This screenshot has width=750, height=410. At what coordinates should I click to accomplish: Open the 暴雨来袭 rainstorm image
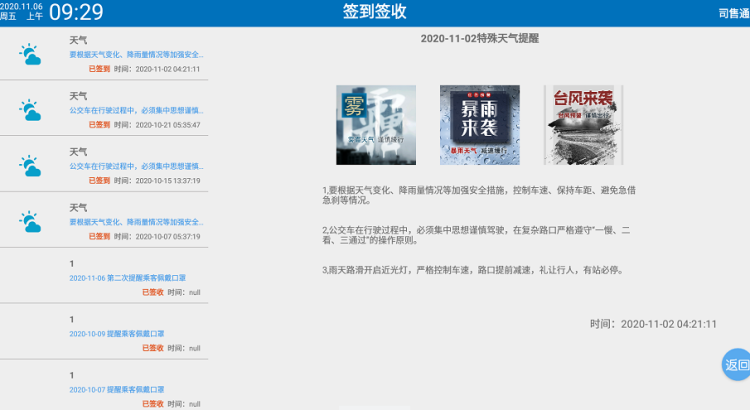(479, 125)
